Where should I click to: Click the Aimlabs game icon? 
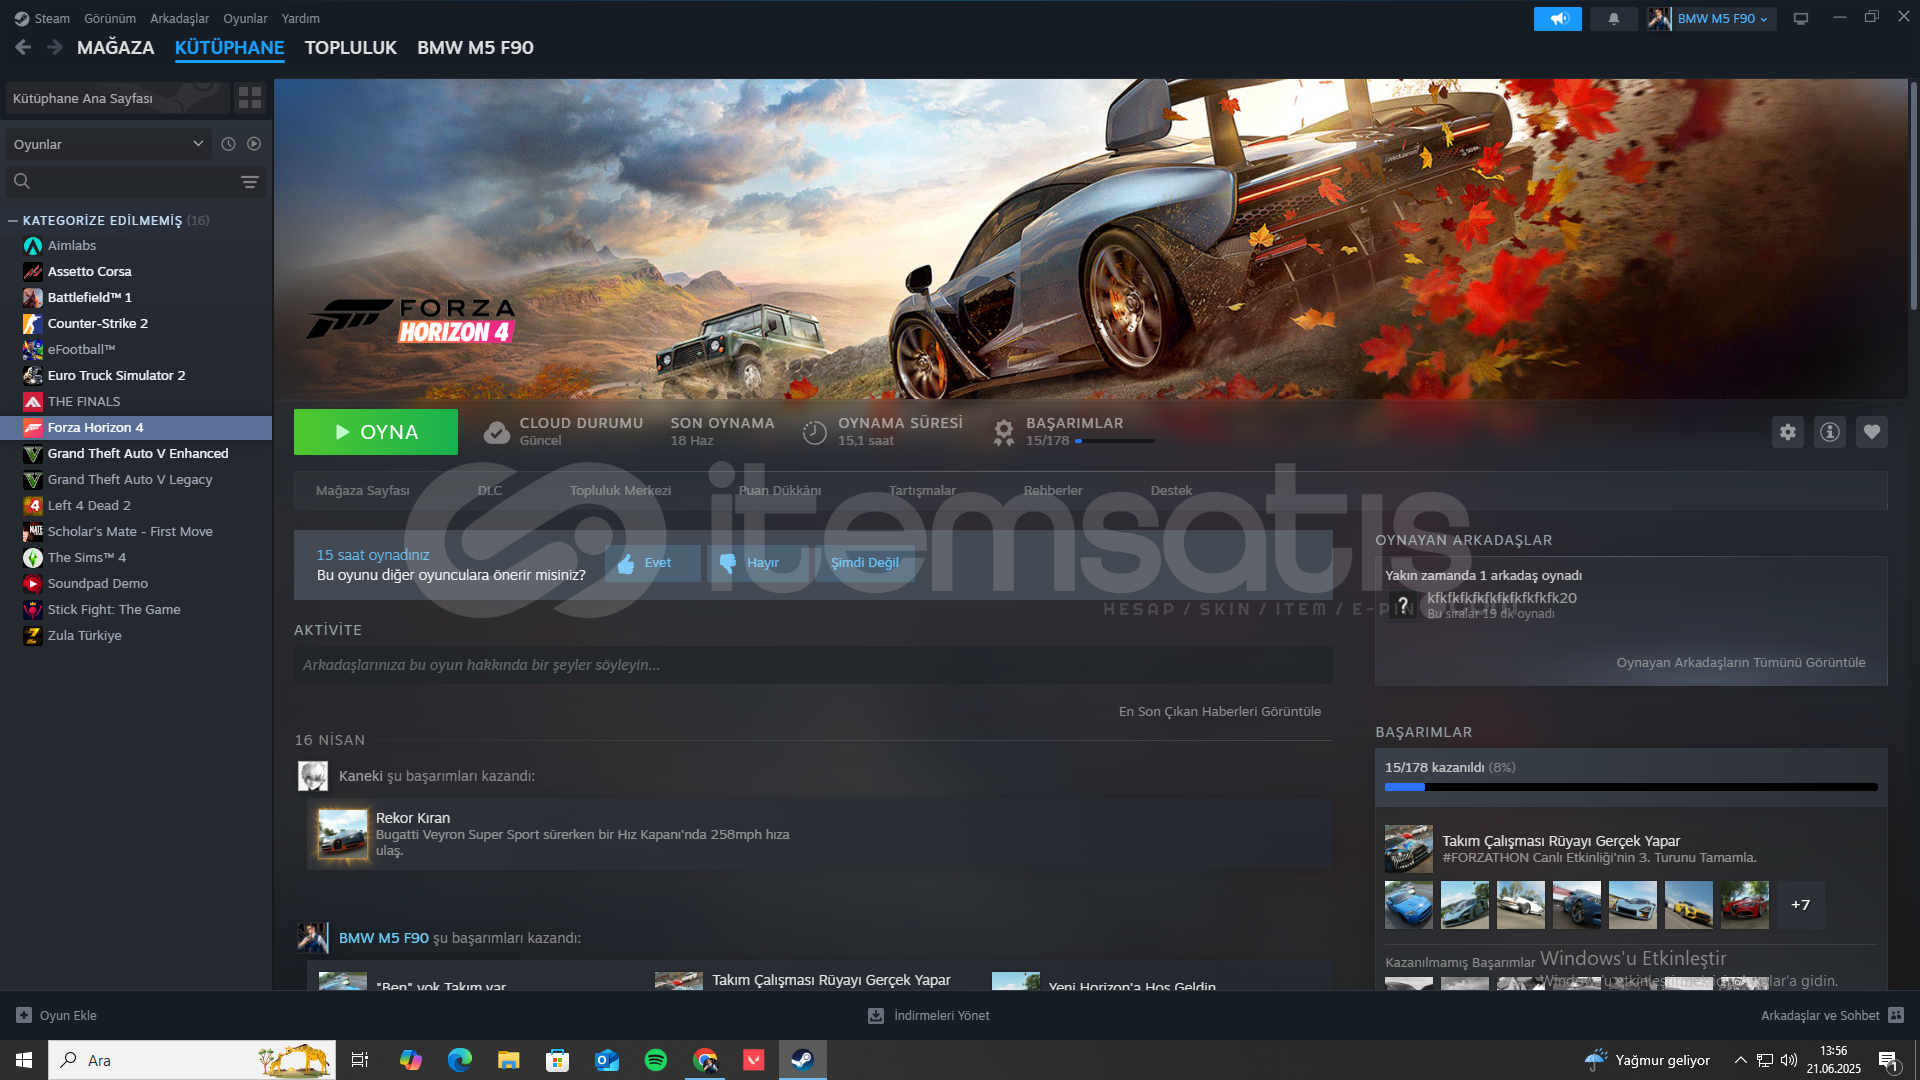(x=33, y=246)
